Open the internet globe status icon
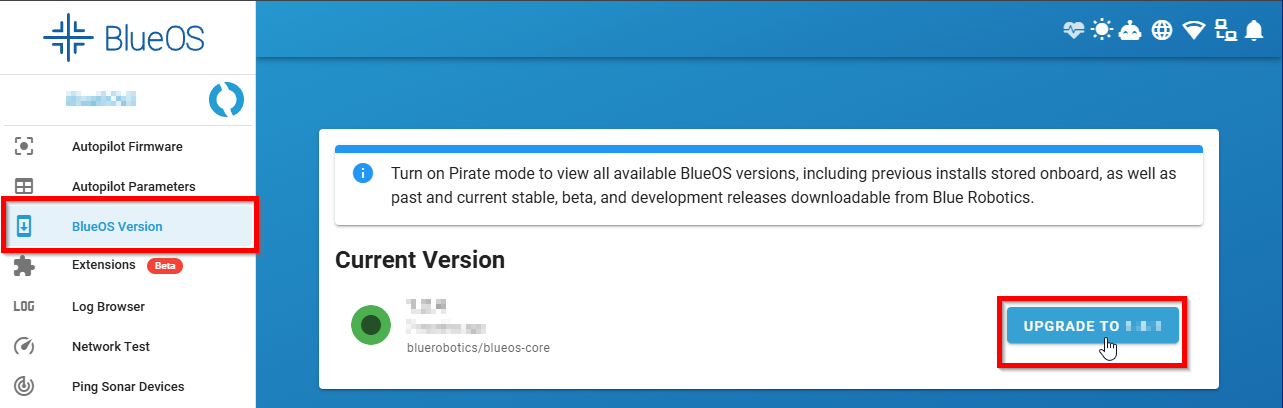 click(1162, 31)
